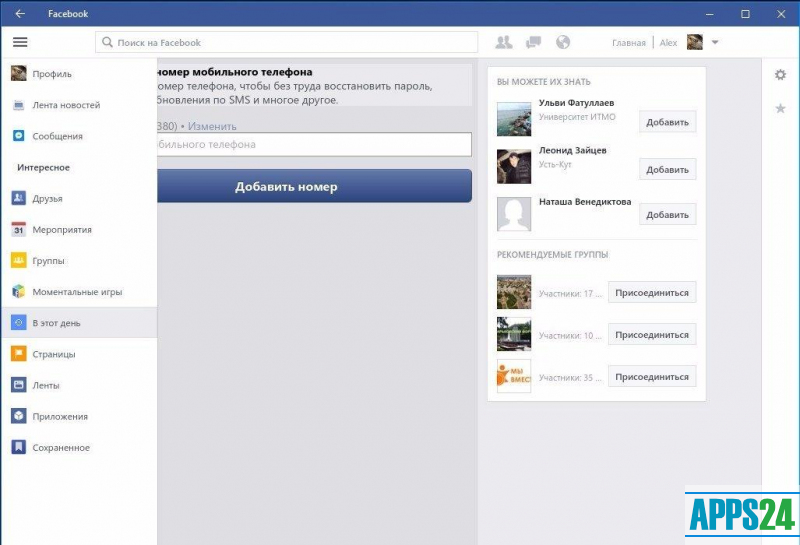
Task: Click the В этот день icon
Action: (19, 323)
